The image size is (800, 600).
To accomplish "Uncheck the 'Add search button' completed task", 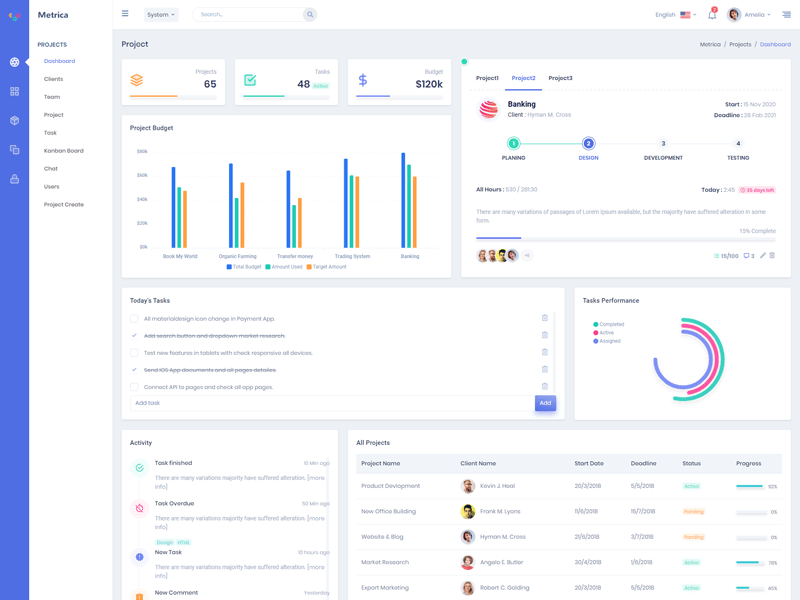I will (134, 335).
